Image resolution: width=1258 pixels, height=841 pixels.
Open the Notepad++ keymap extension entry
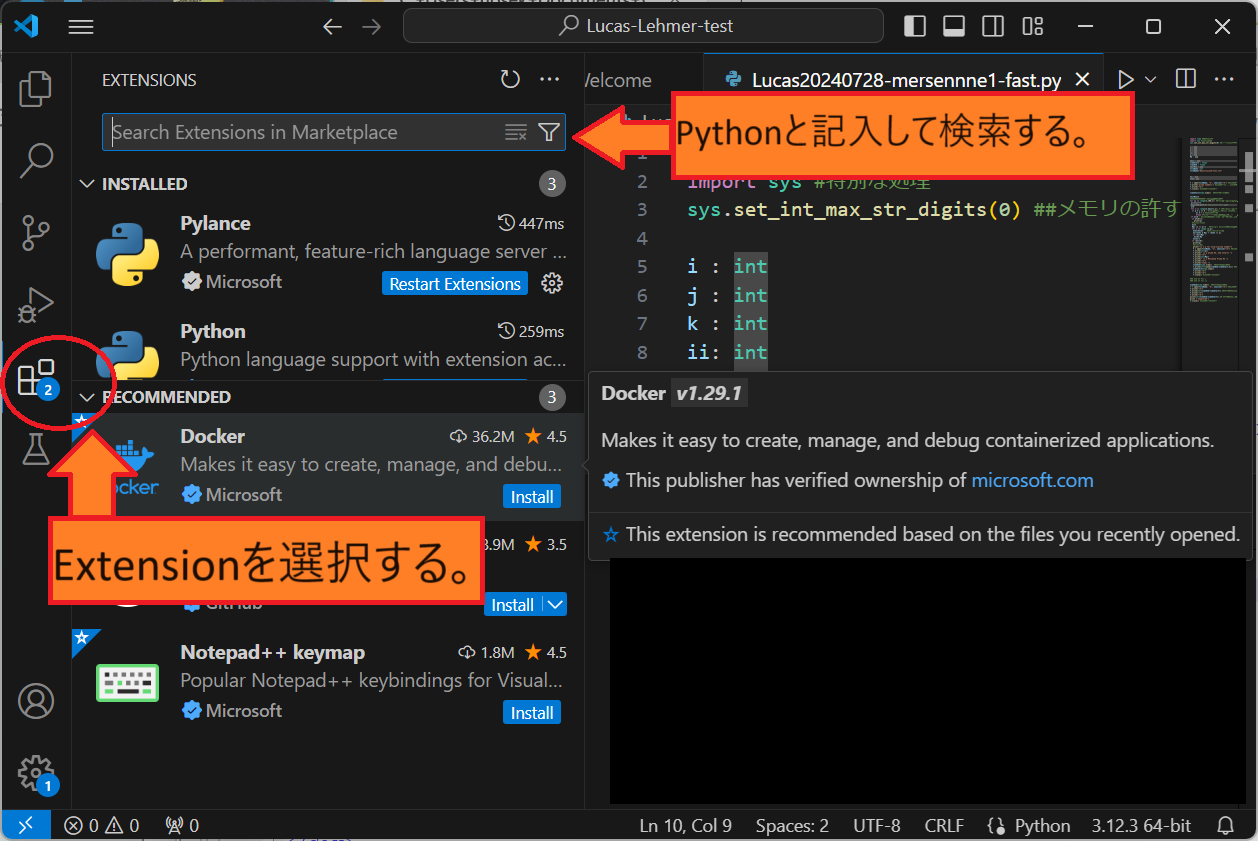pos(328,683)
